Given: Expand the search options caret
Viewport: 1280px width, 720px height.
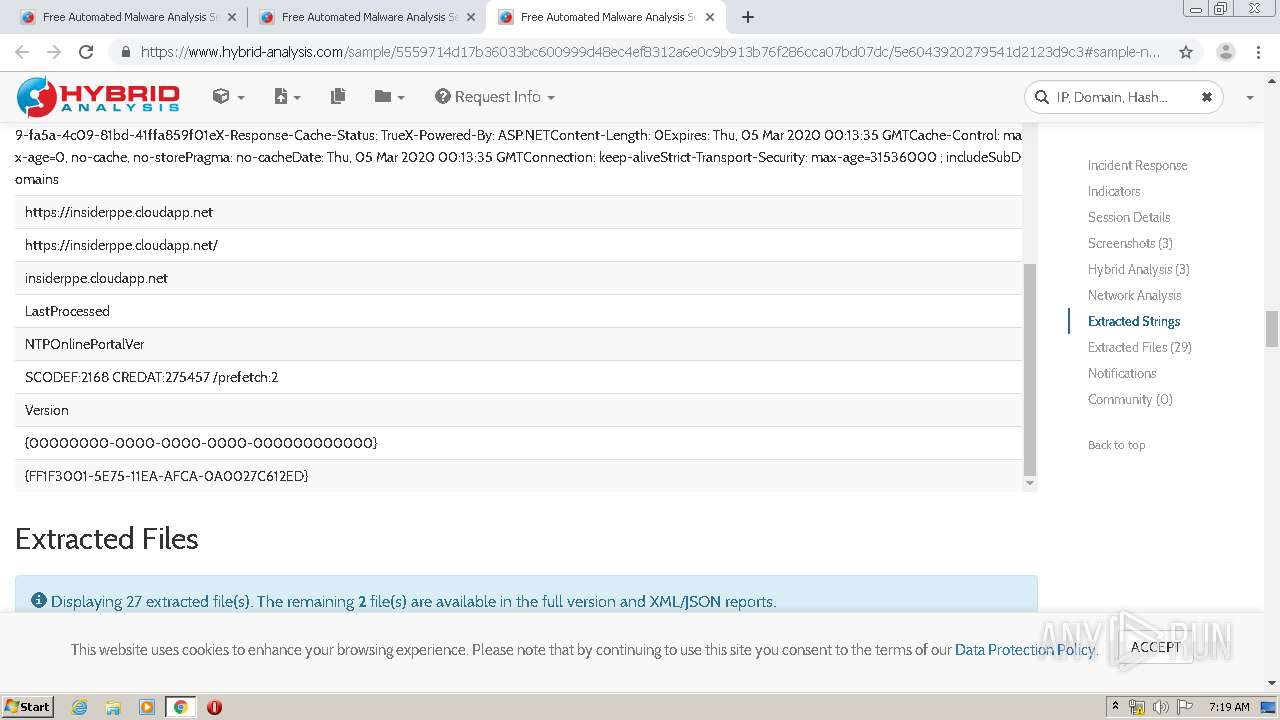Looking at the screenshot, I should click(1250, 97).
